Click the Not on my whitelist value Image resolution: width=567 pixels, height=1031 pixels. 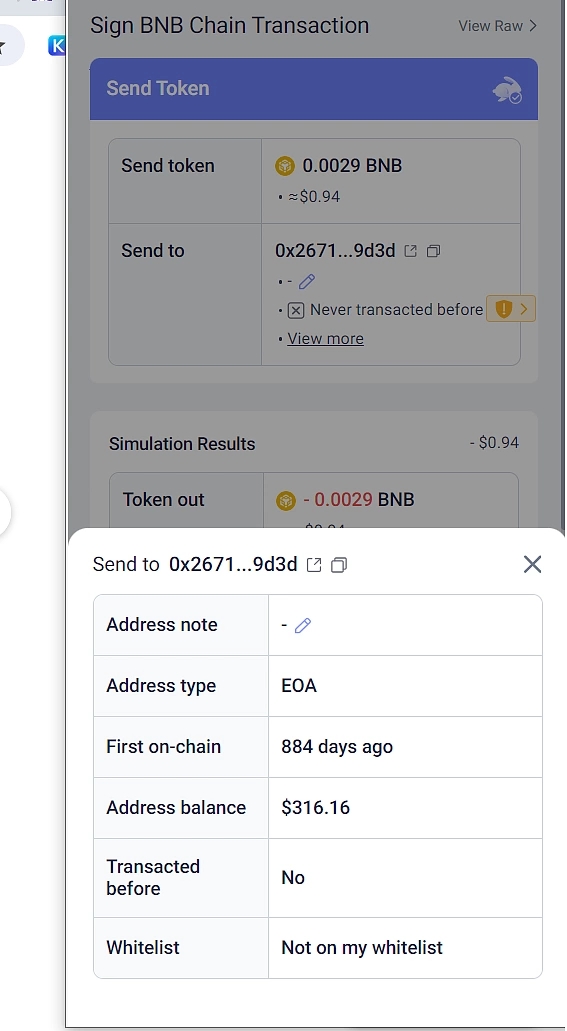pyautogui.click(x=362, y=947)
